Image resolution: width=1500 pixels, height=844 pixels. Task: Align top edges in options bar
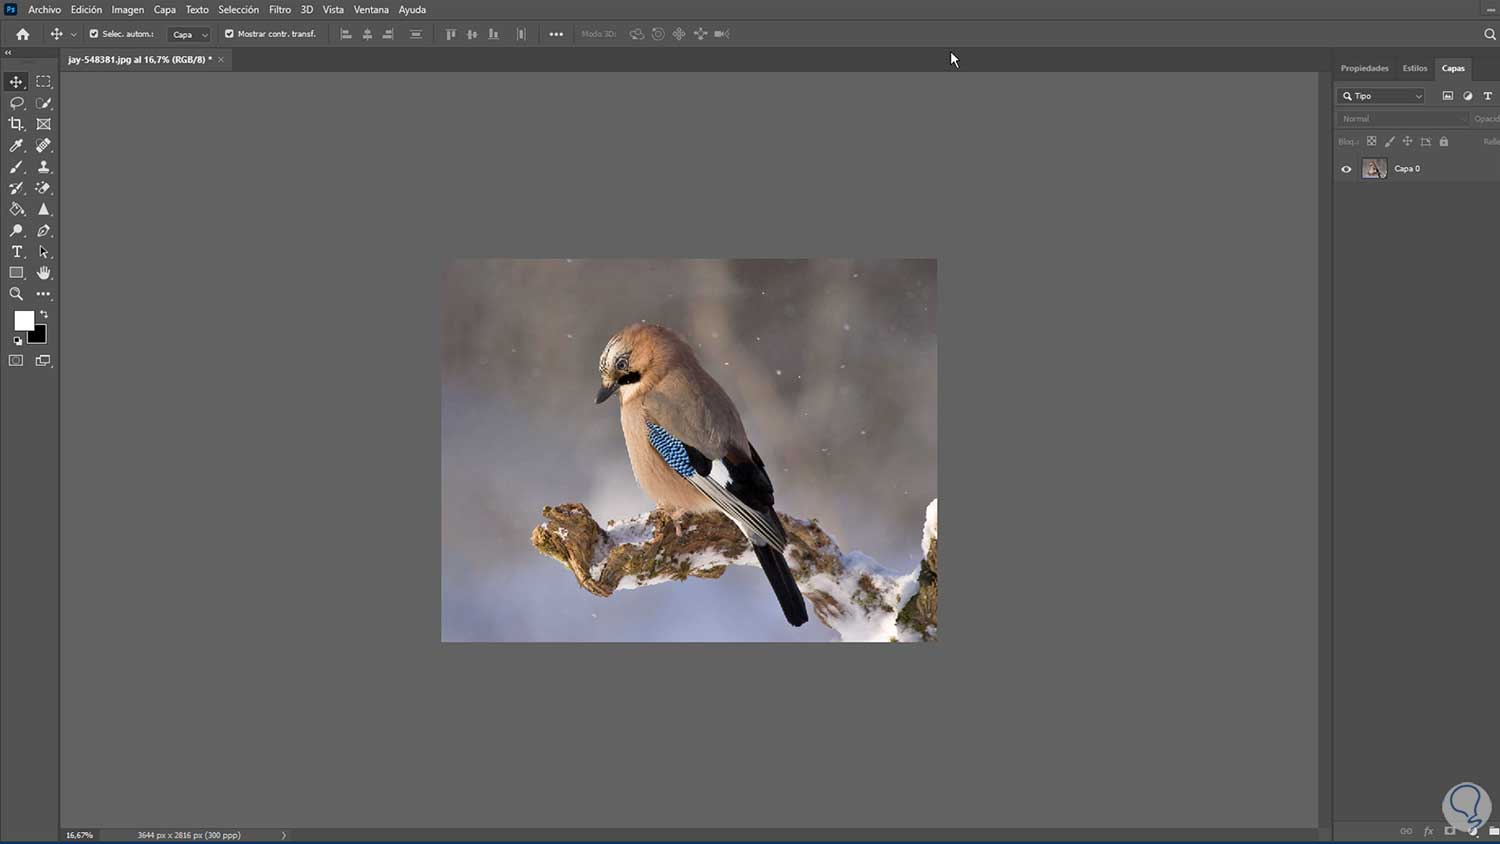coord(450,34)
